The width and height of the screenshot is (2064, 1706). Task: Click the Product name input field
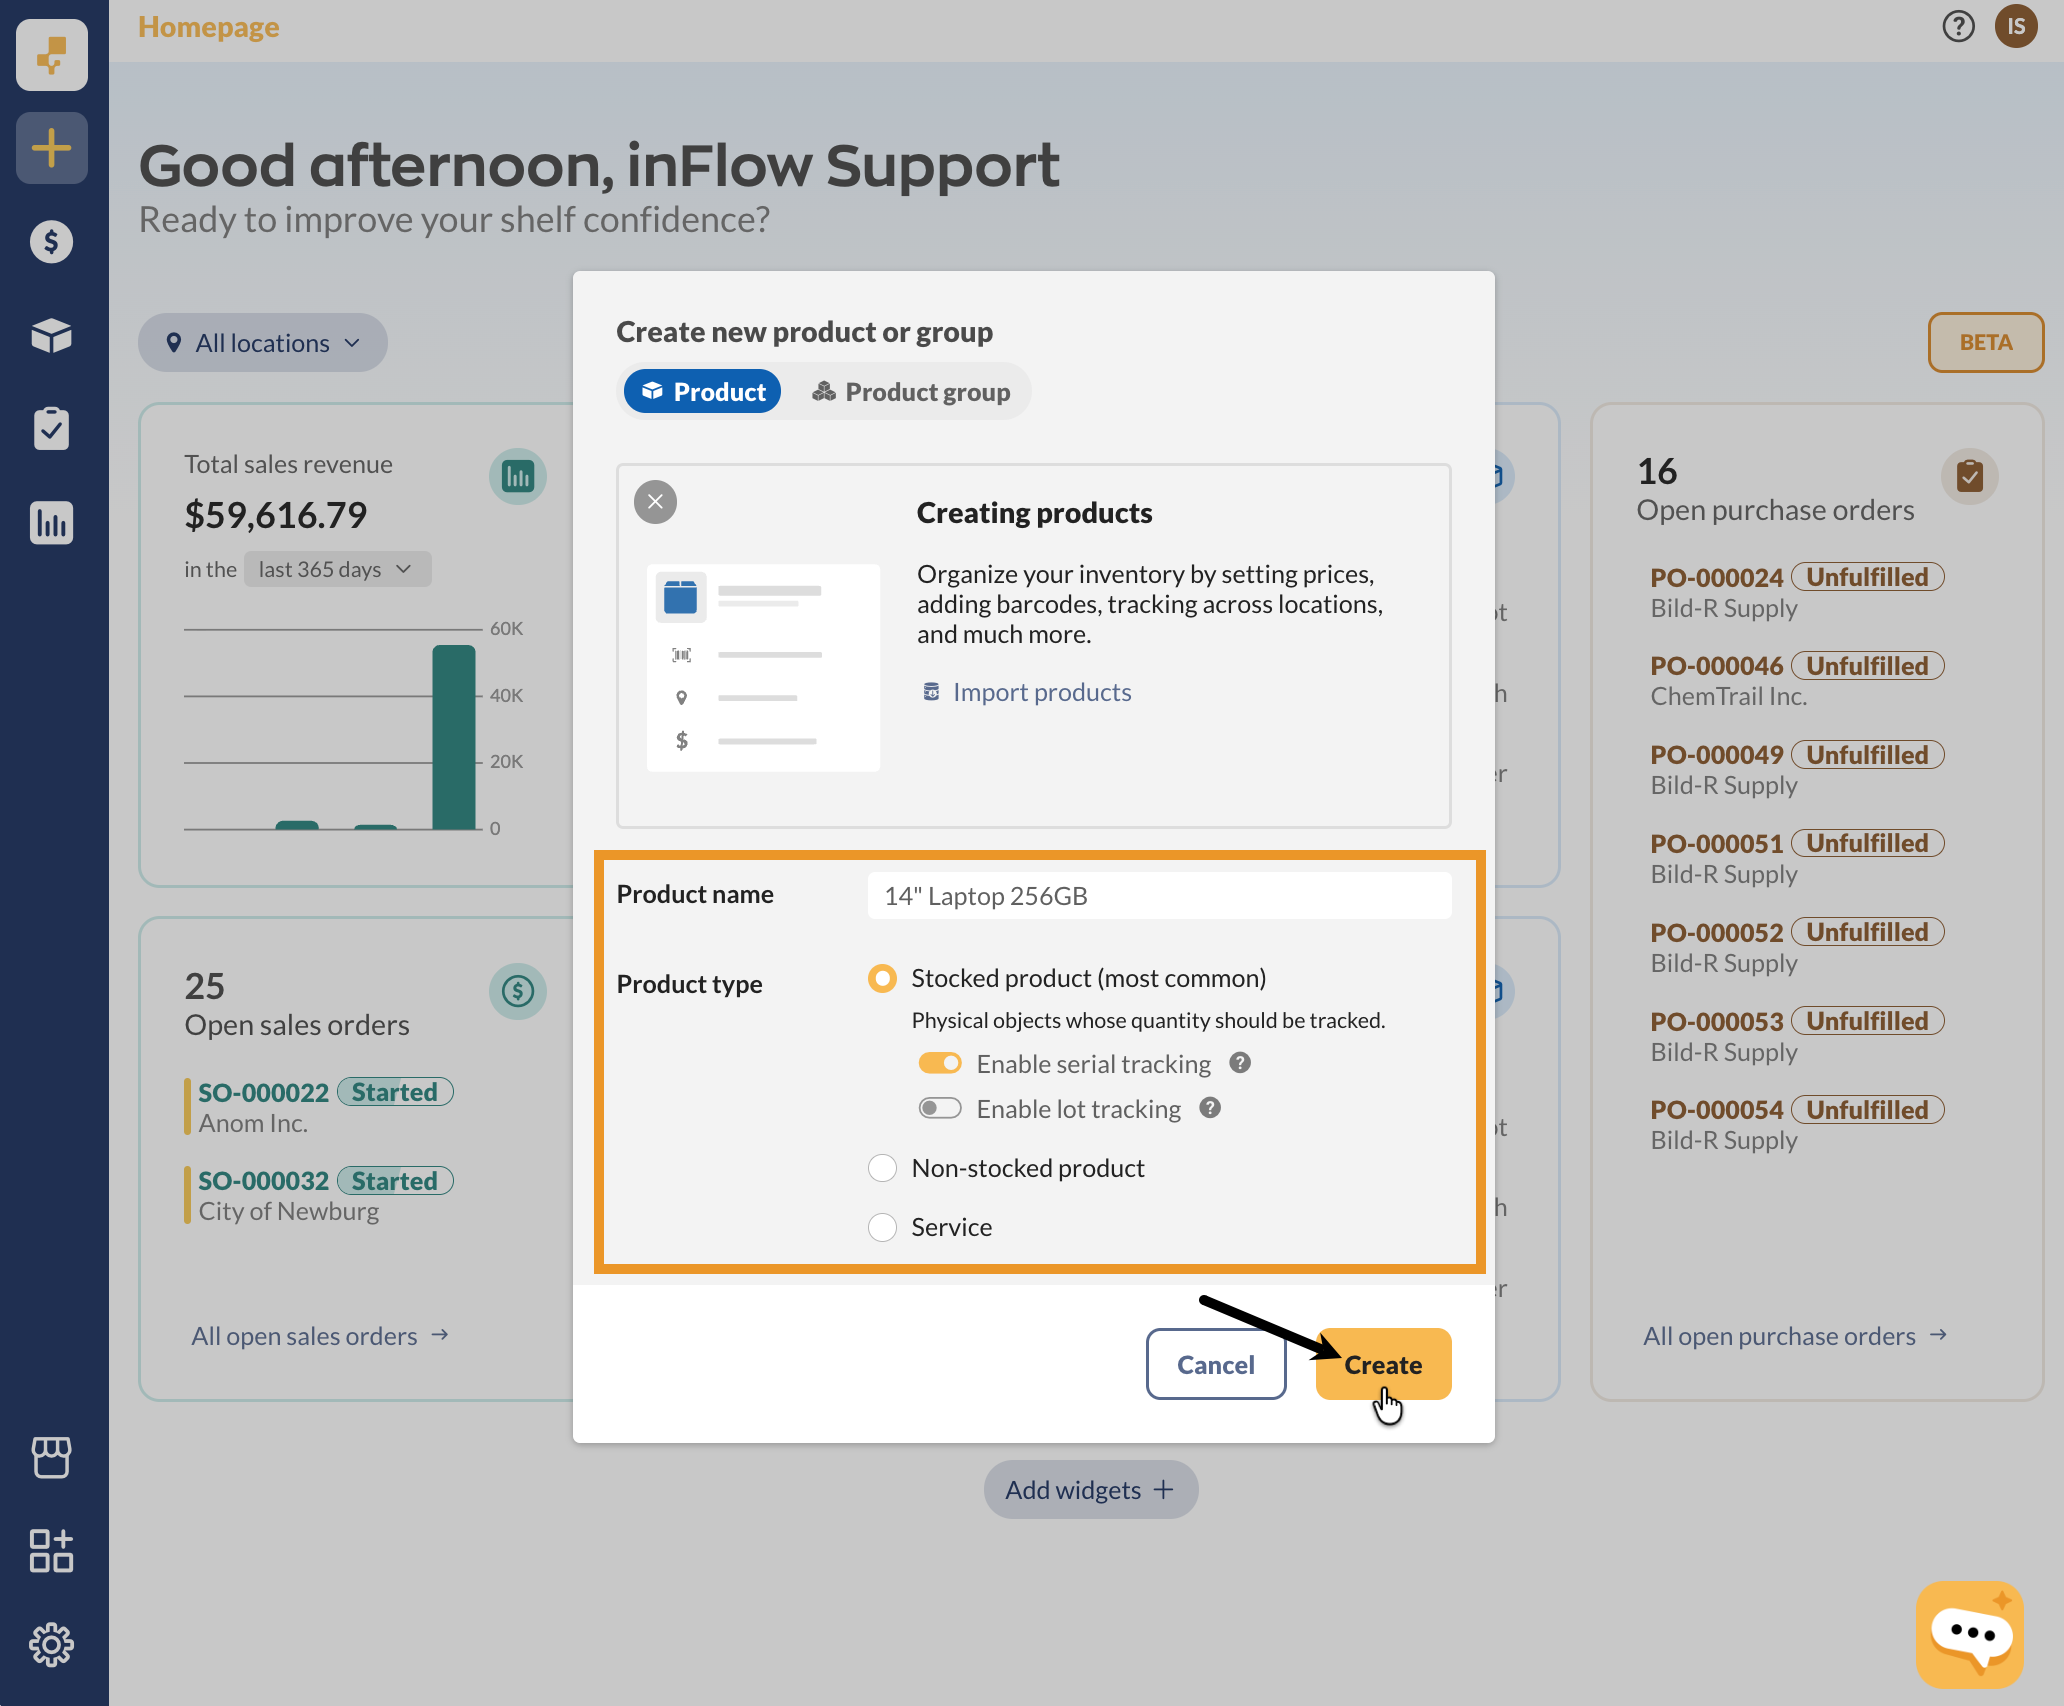(1159, 896)
